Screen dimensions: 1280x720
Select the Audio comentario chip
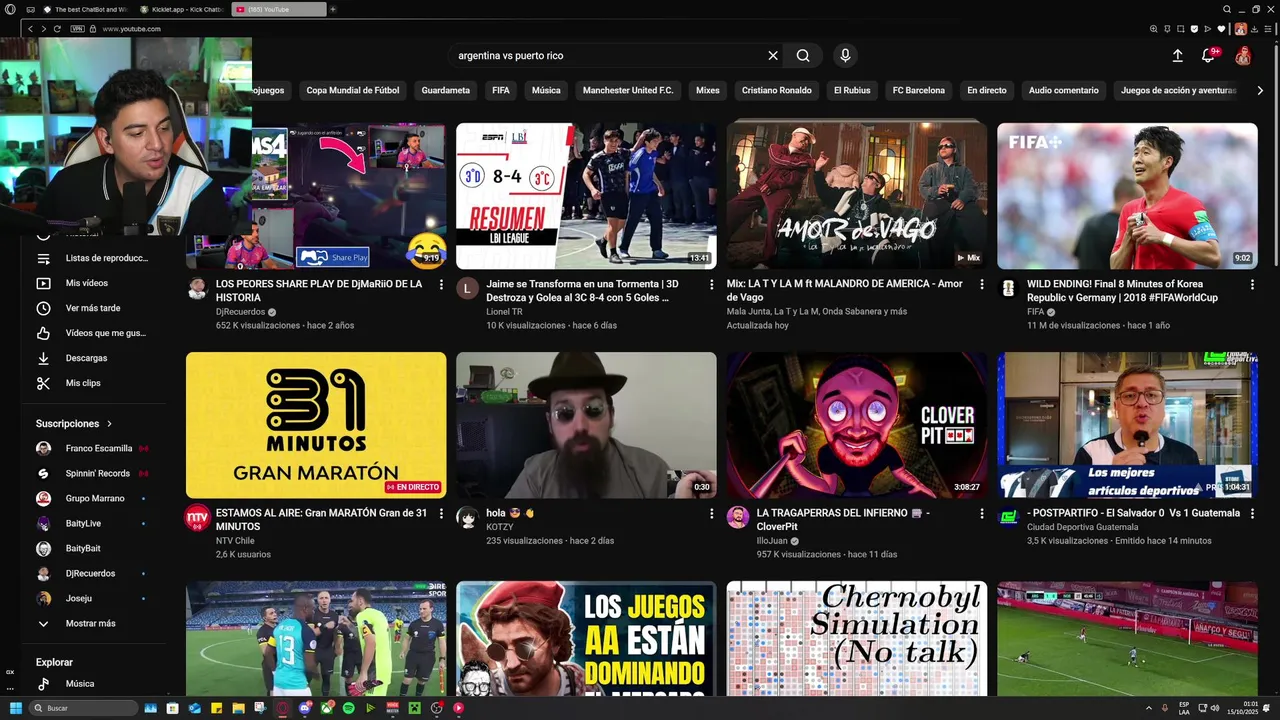tap(1064, 90)
